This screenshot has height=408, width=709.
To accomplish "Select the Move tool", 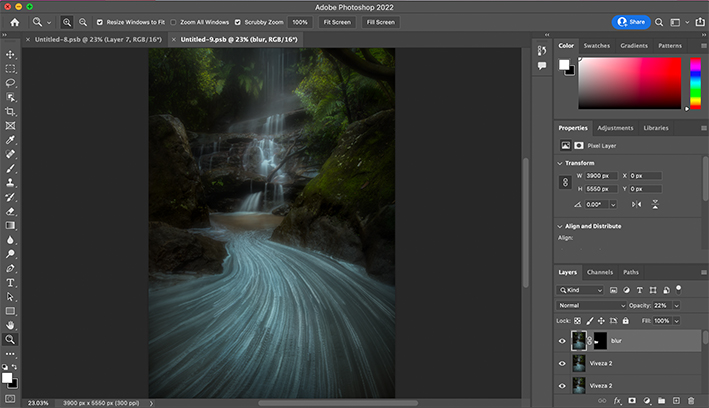I will 11,54.
